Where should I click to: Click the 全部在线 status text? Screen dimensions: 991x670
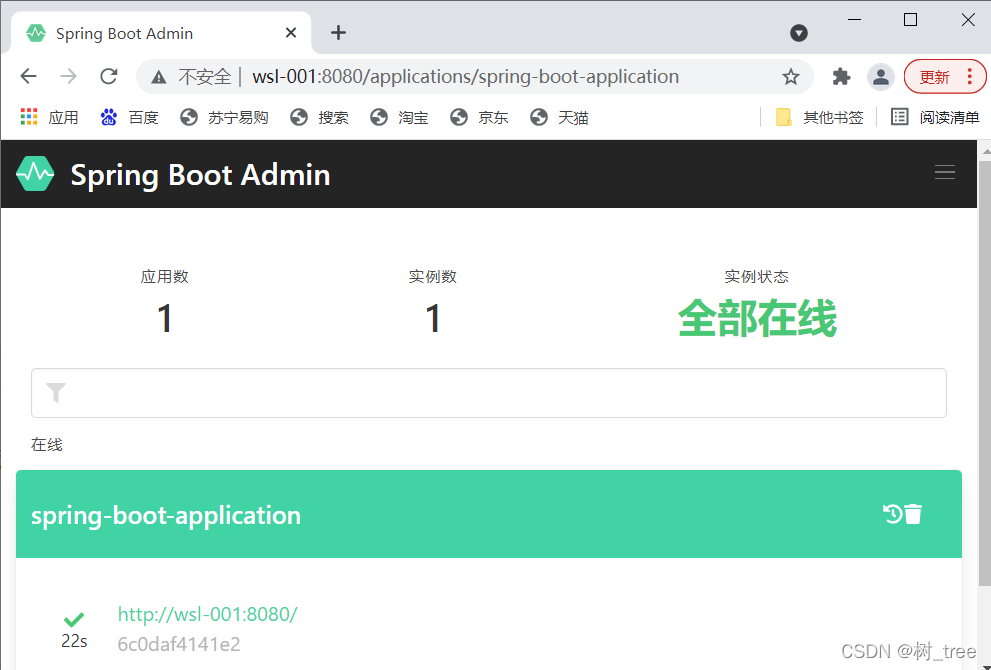tap(757, 318)
